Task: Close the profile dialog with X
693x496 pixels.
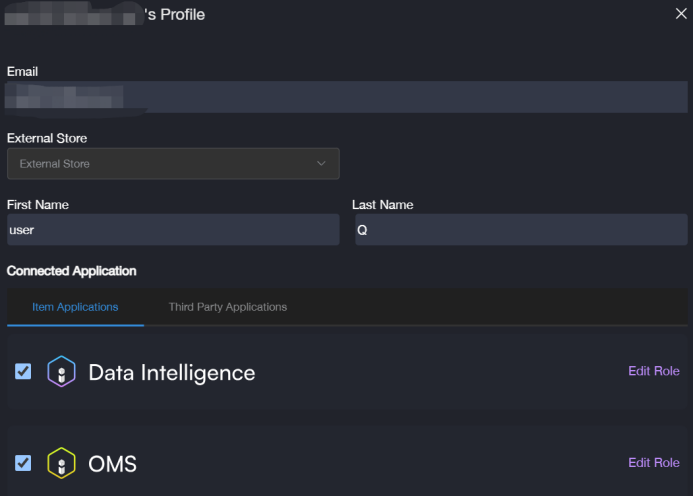Action: pyautogui.click(x=681, y=13)
